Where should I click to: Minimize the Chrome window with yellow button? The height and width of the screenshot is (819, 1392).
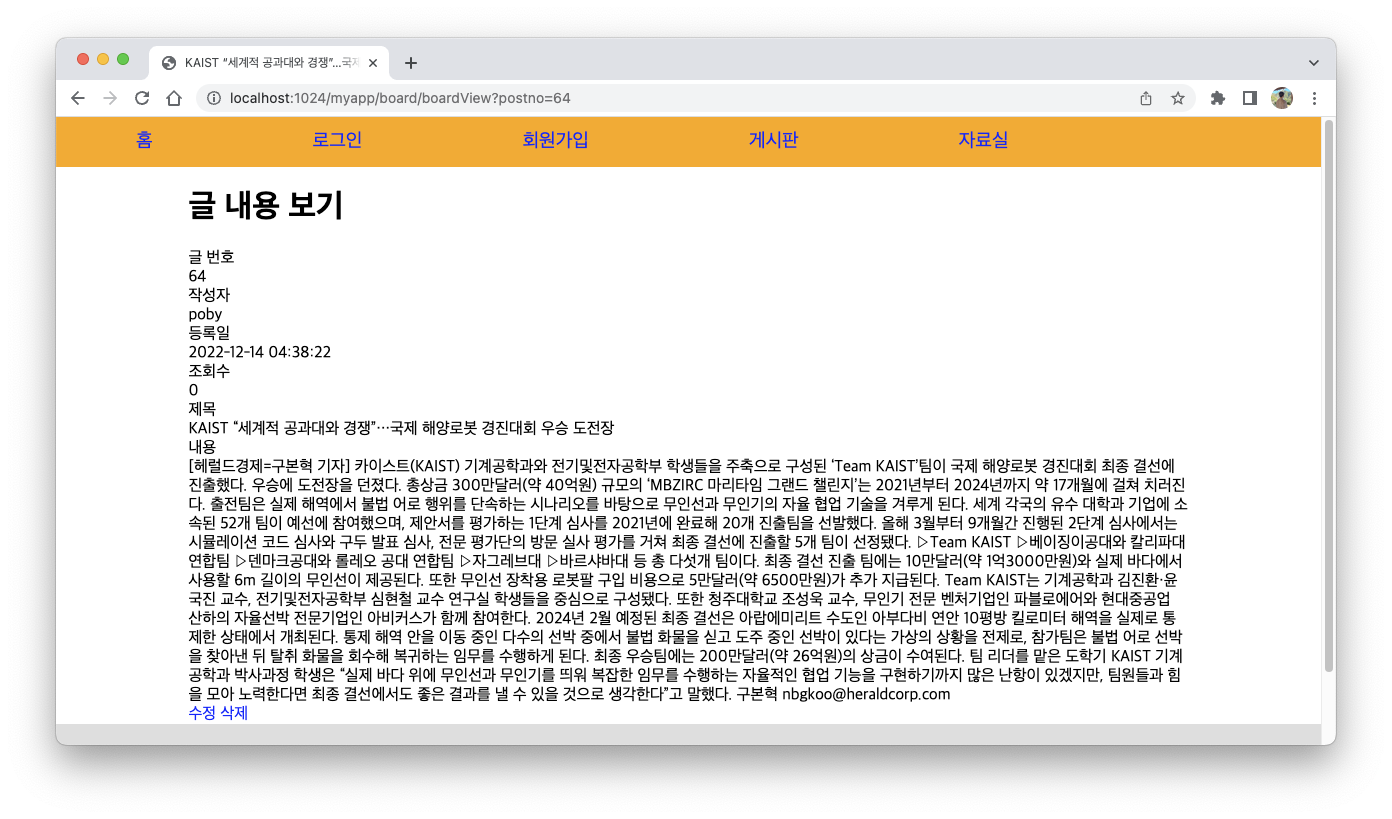click(103, 60)
